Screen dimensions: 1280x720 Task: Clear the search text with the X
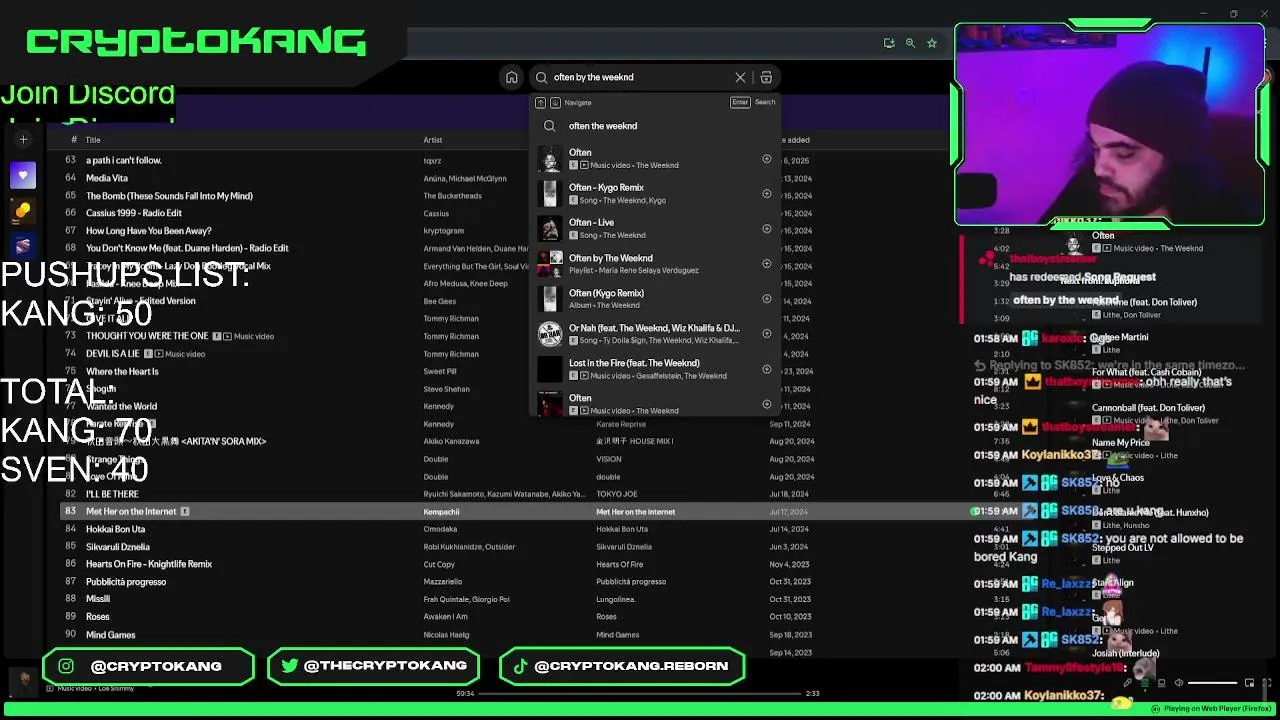(x=740, y=77)
